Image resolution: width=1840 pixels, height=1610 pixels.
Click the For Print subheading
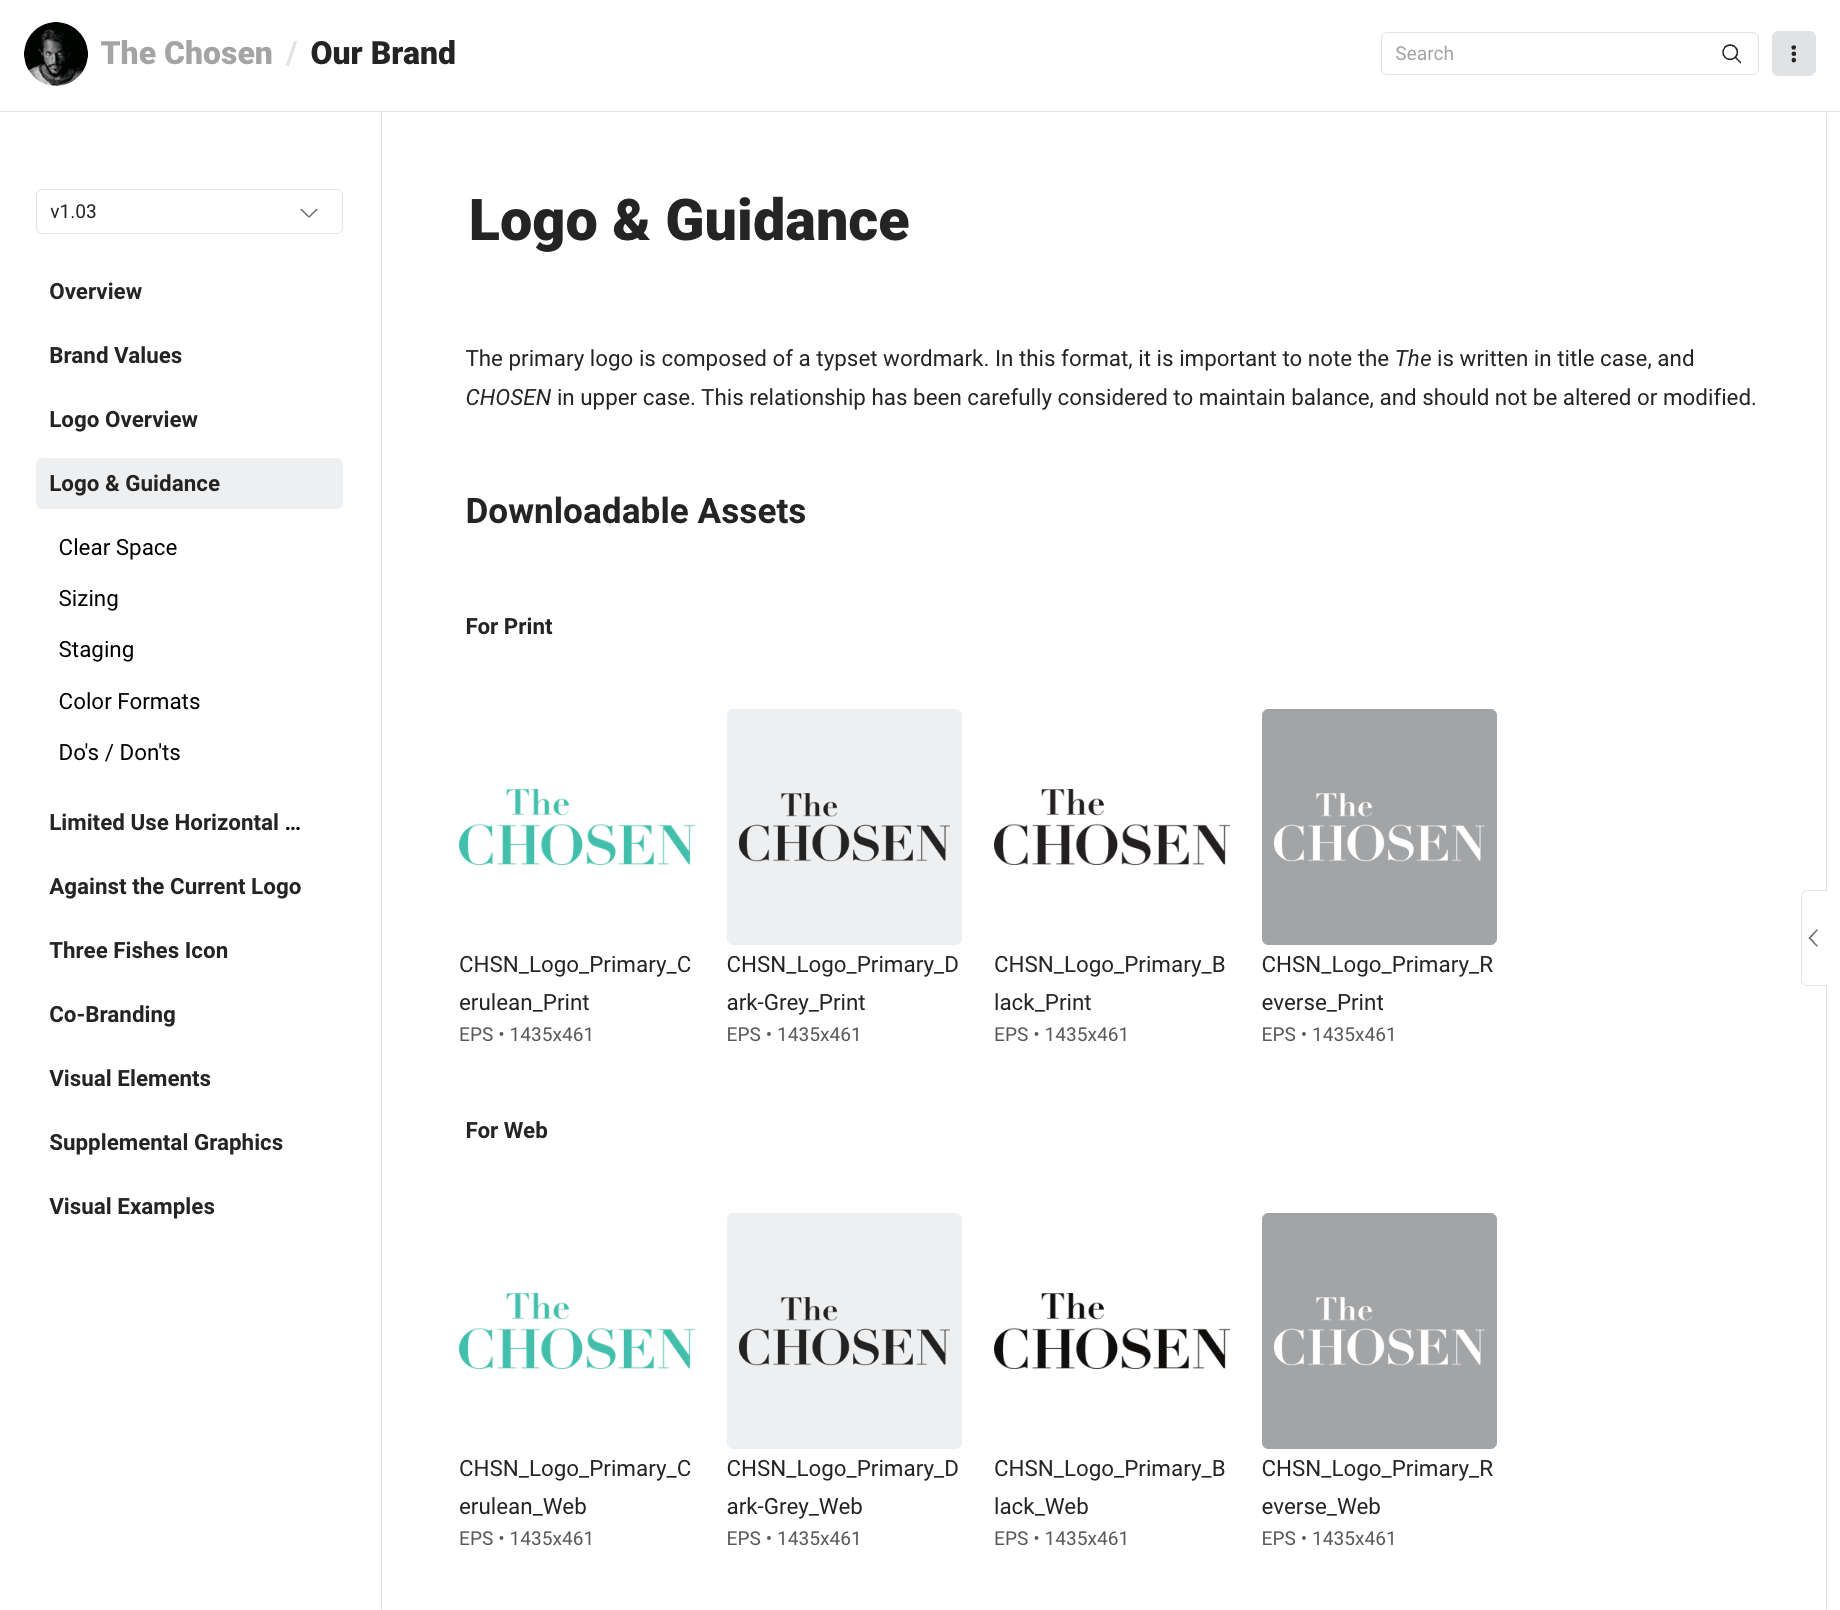pyautogui.click(x=509, y=627)
